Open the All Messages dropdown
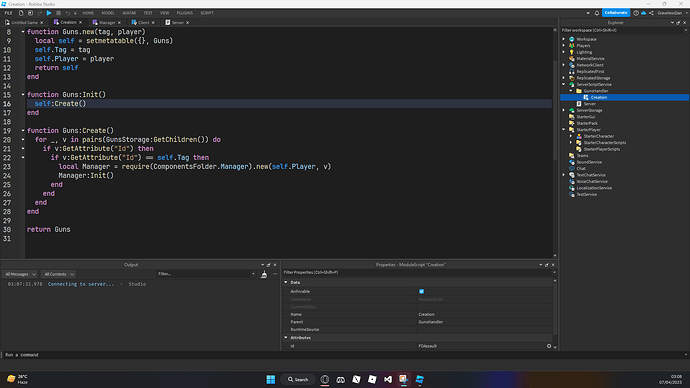Image resolution: width=690 pixels, height=388 pixels. click(x=20, y=274)
